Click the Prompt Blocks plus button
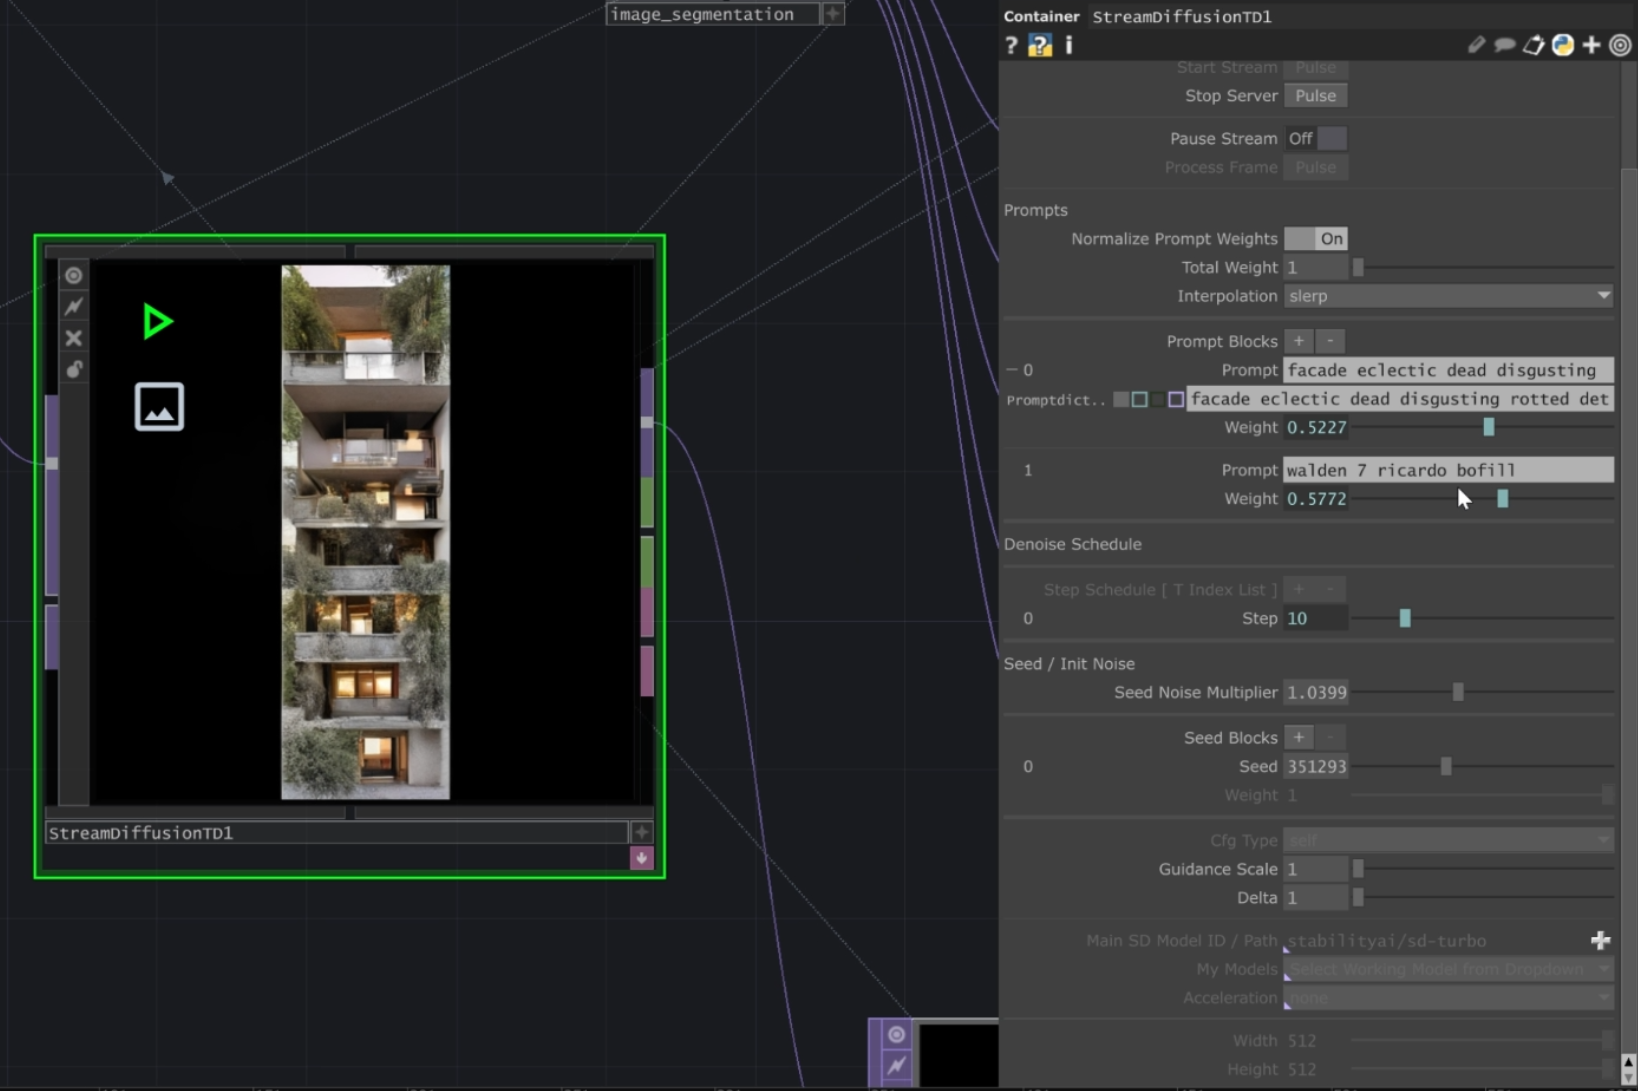Viewport: 1638px width, 1091px height. (1299, 341)
